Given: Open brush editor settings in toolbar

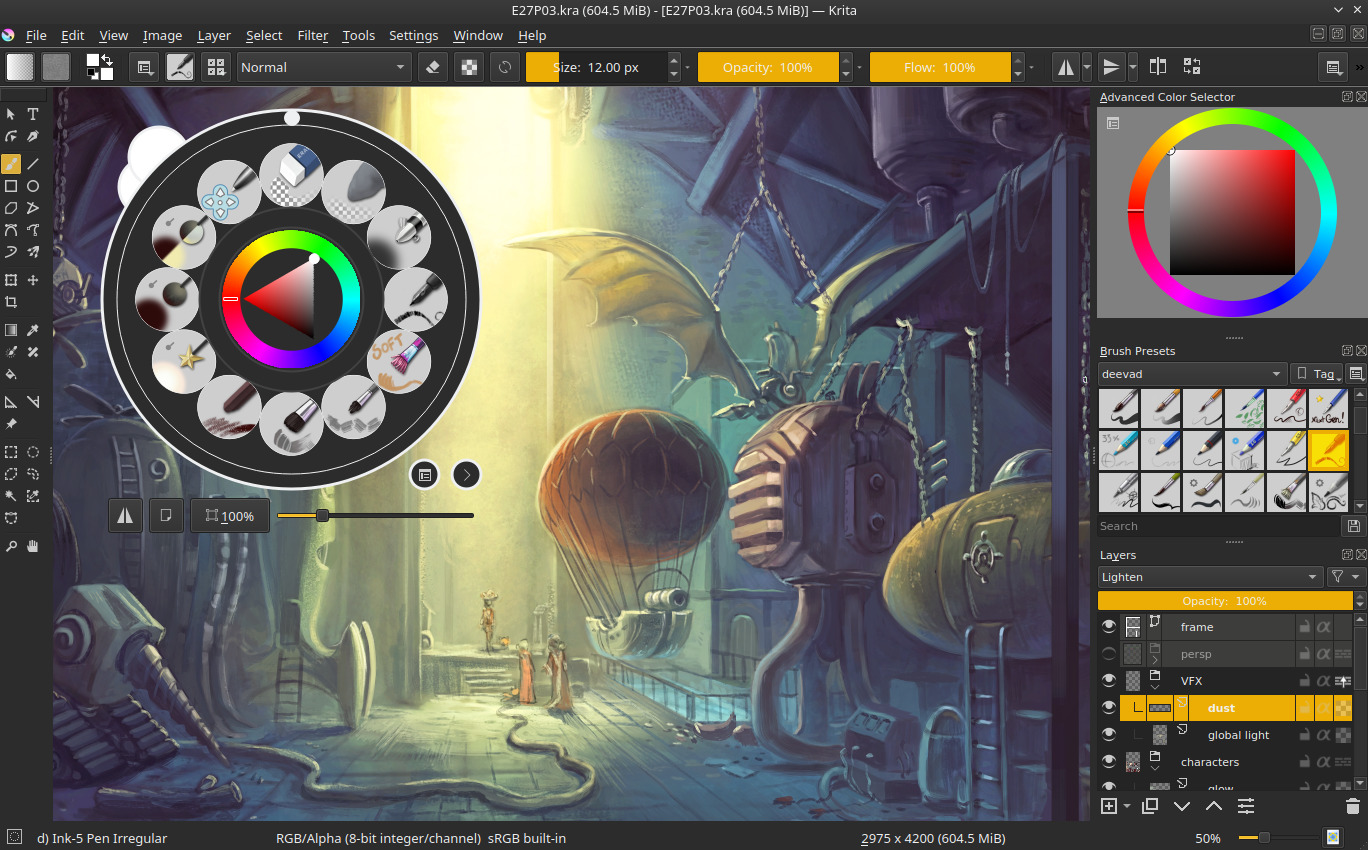Looking at the screenshot, I should click(180, 67).
